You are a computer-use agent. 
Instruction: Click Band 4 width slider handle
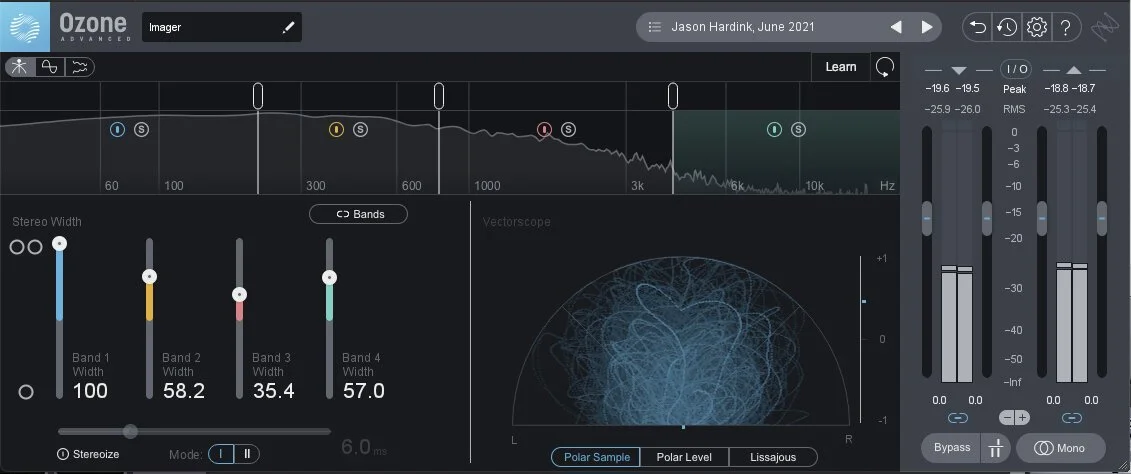click(x=329, y=277)
